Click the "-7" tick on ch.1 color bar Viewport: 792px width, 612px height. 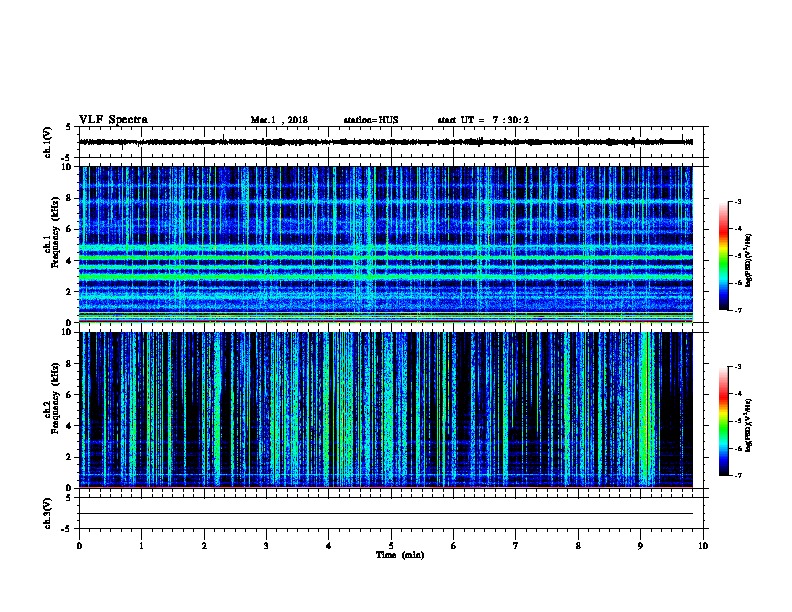[737, 310]
